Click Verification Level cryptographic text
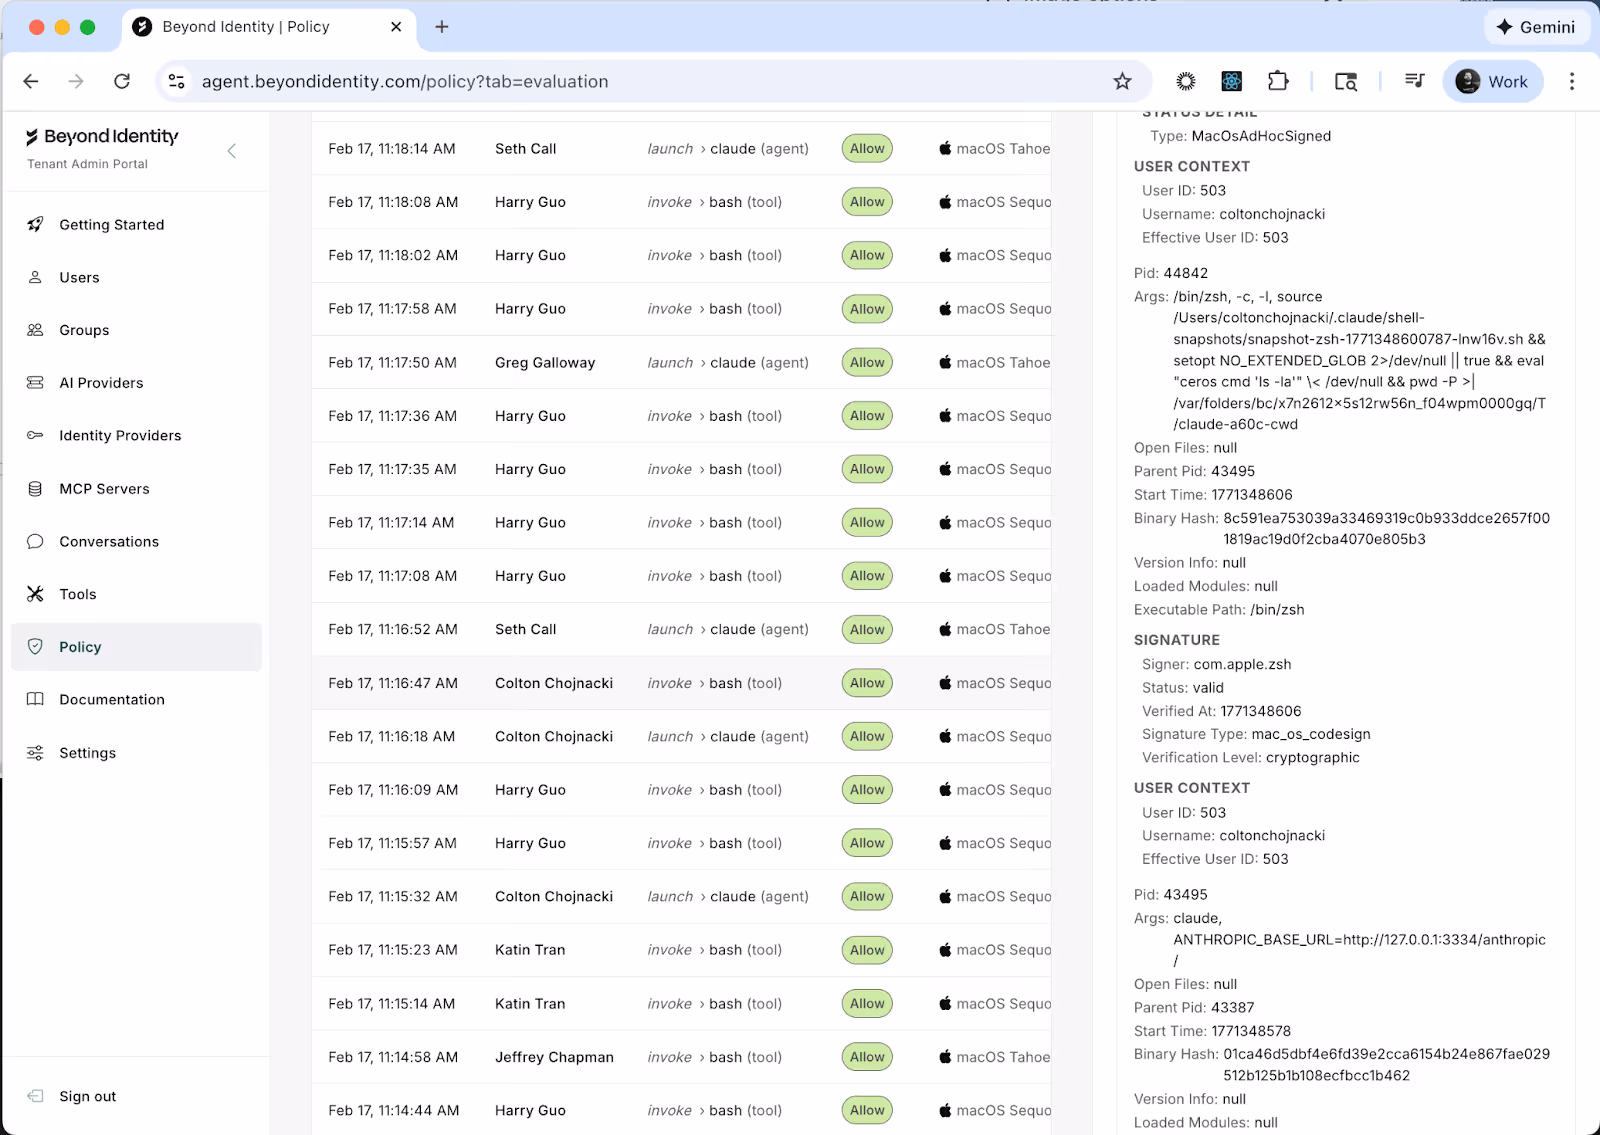Image resolution: width=1600 pixels, height=1135 pixels. 1251,757
